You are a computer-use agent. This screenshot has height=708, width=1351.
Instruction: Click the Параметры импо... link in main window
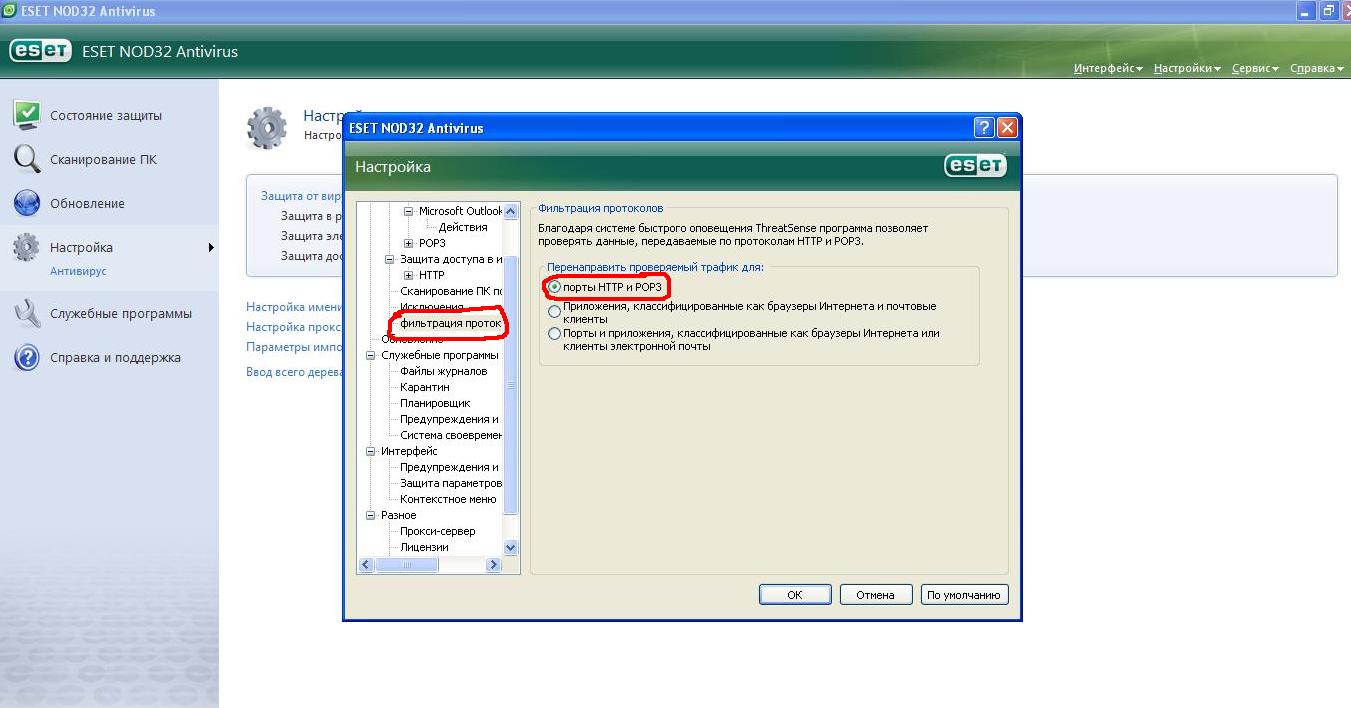coord(295,347)
